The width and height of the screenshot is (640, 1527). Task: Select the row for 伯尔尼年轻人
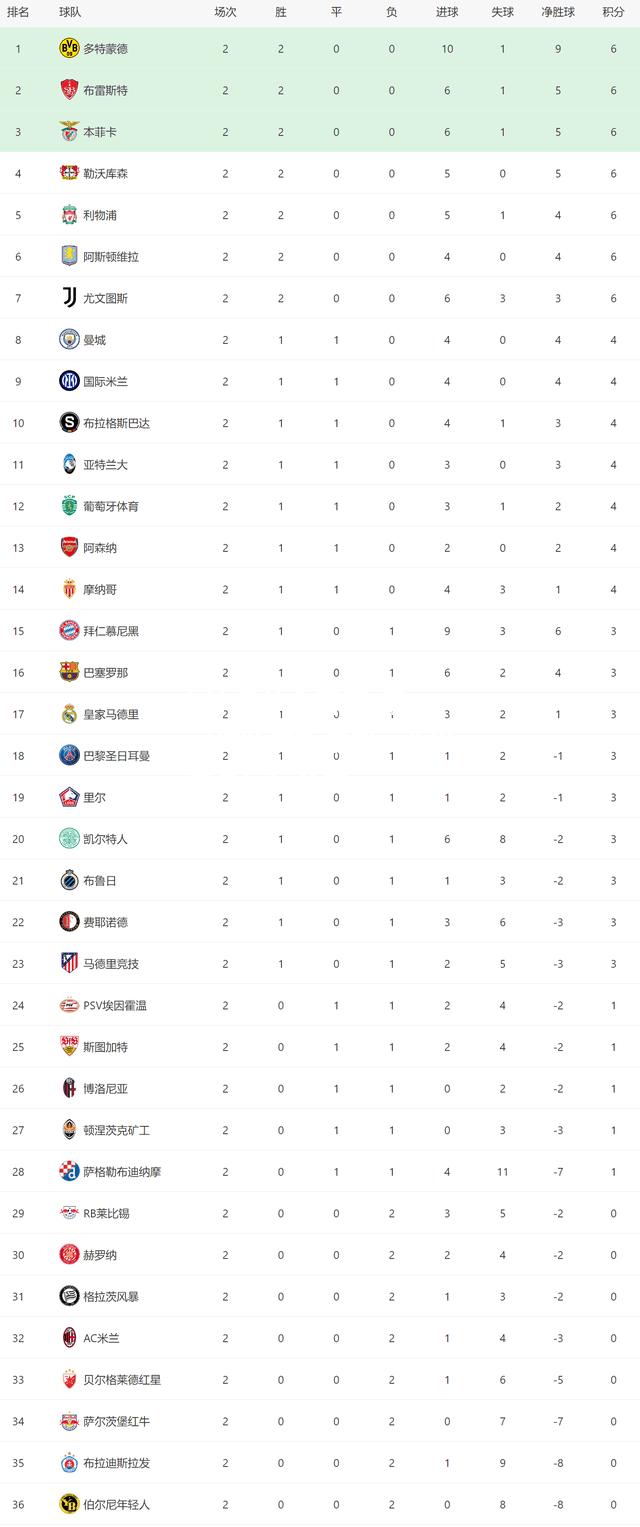(x=320, y=1504)
